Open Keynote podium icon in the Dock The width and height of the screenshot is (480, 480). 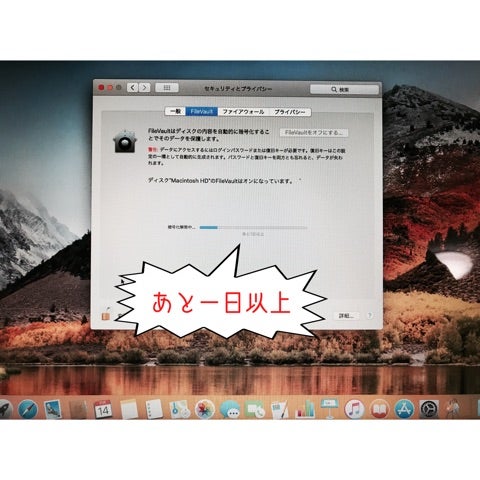point(330,409)
